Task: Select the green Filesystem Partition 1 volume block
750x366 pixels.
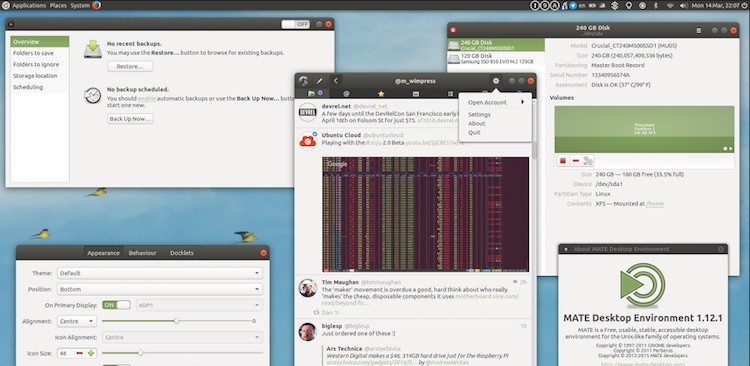Action: click(644, 129)
